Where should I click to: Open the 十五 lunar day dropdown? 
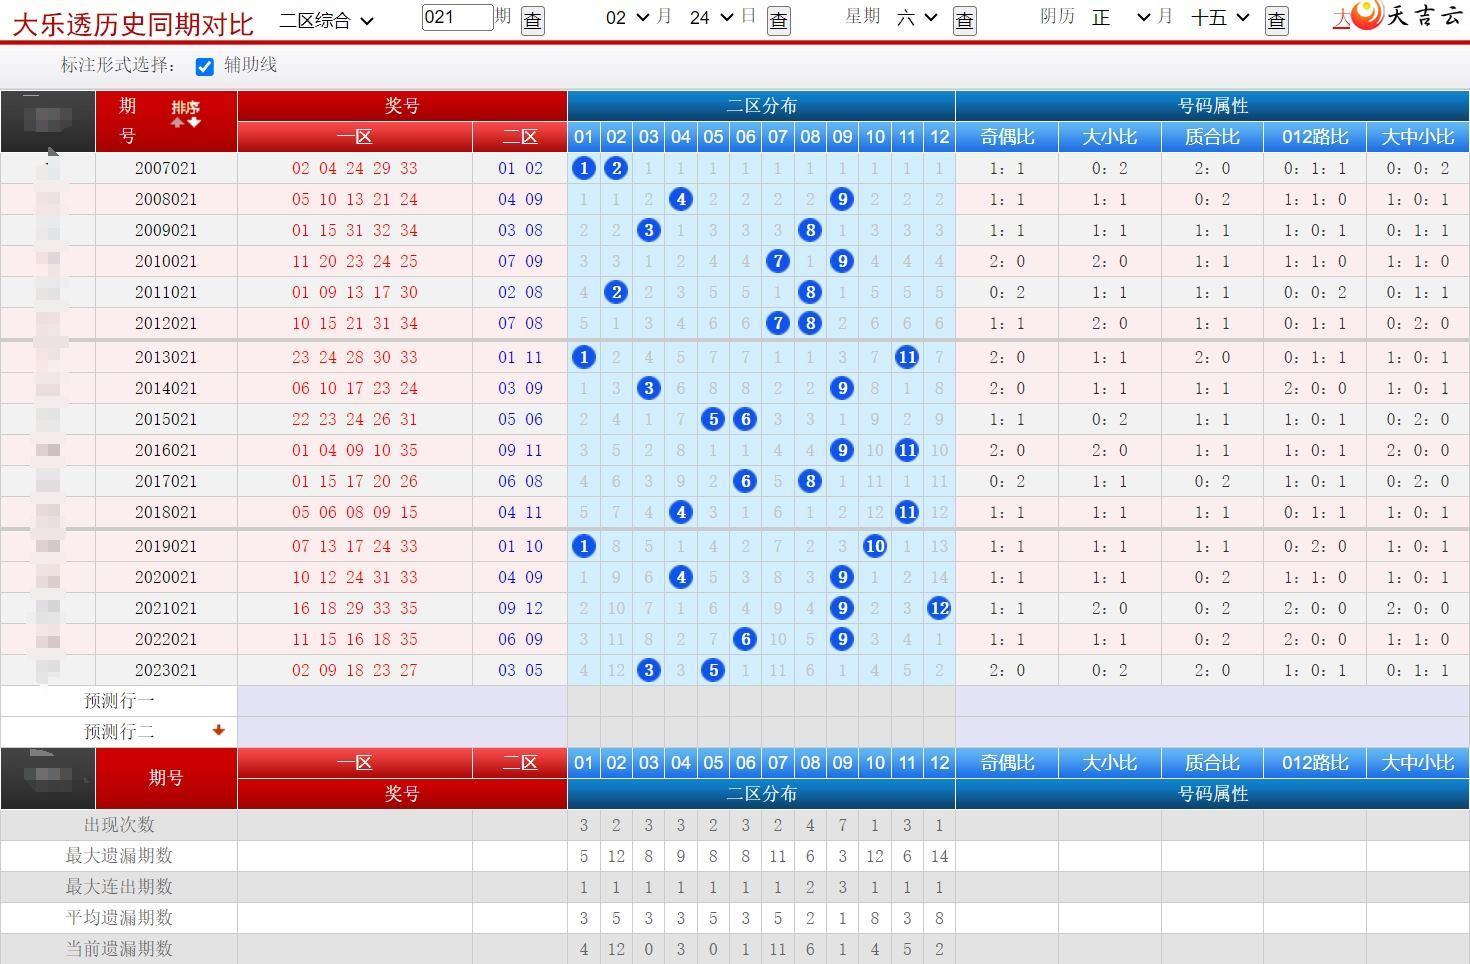[1221, 17]
